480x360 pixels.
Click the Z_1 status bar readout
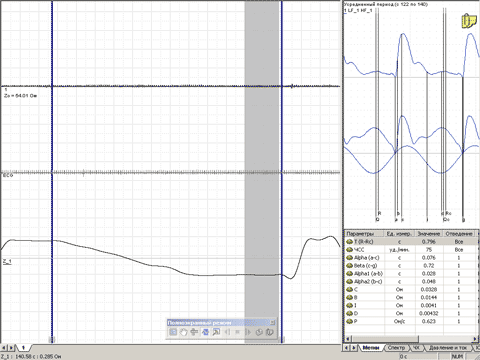(x=31, y=356)
